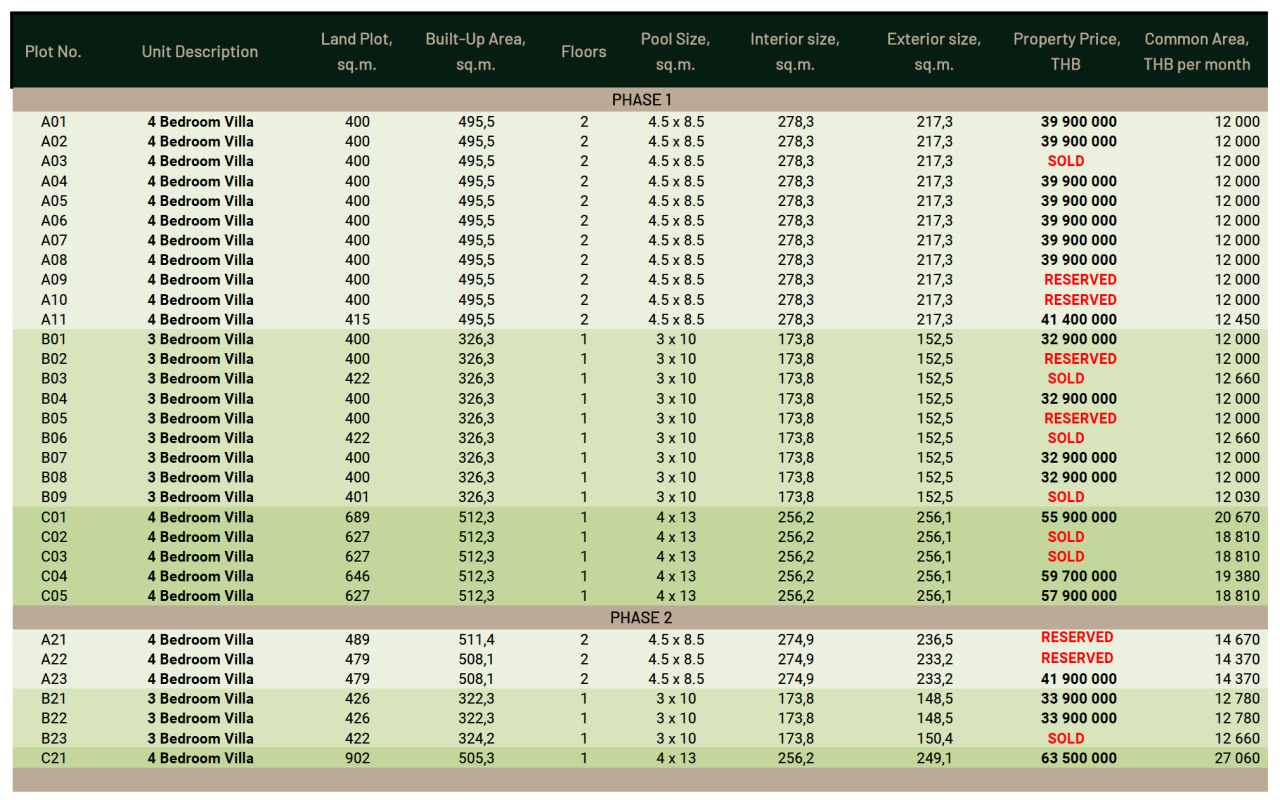Click the PHASE 1 section row
The image size is (1280, 800).
(641, 100)
